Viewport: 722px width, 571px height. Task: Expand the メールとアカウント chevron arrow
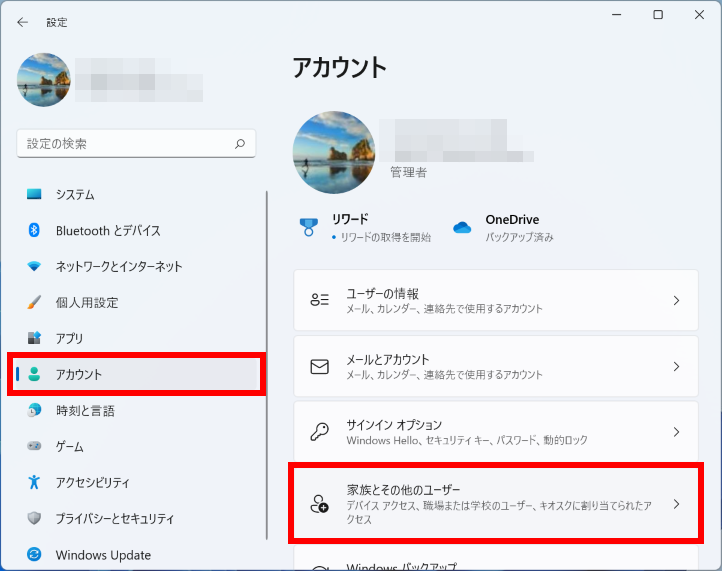[x=676, y=367]
